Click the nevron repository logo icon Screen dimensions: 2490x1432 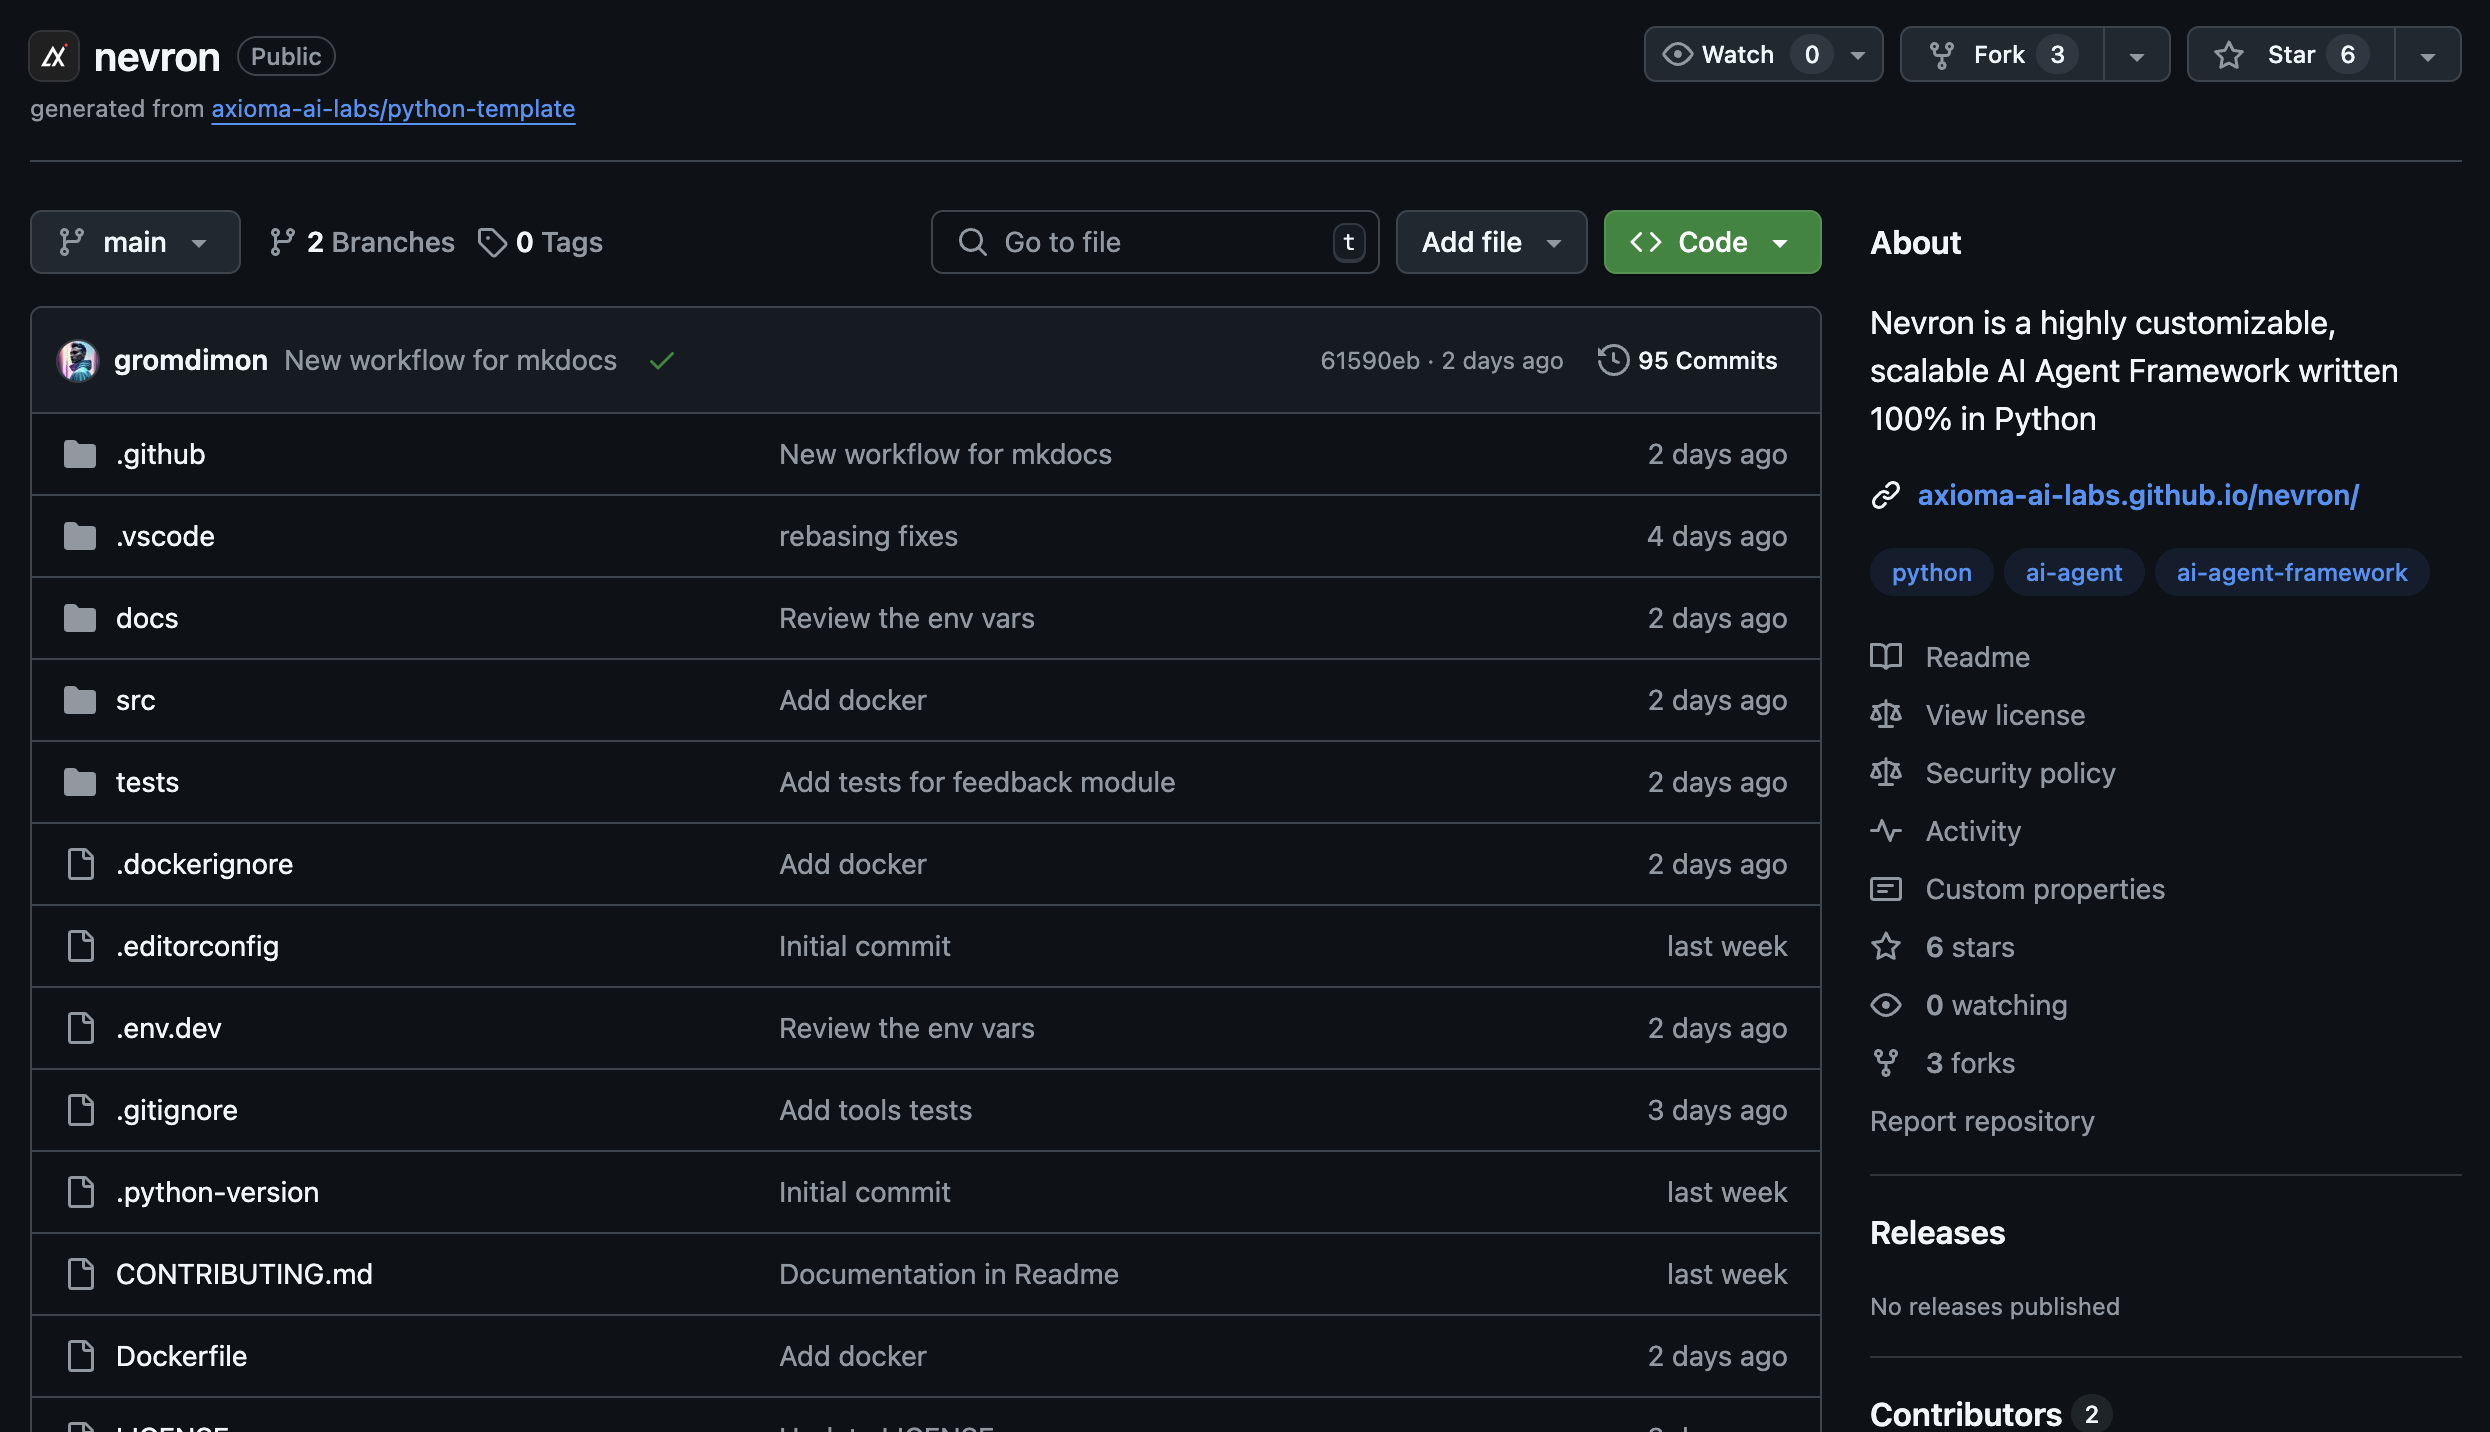pos(54,56)
